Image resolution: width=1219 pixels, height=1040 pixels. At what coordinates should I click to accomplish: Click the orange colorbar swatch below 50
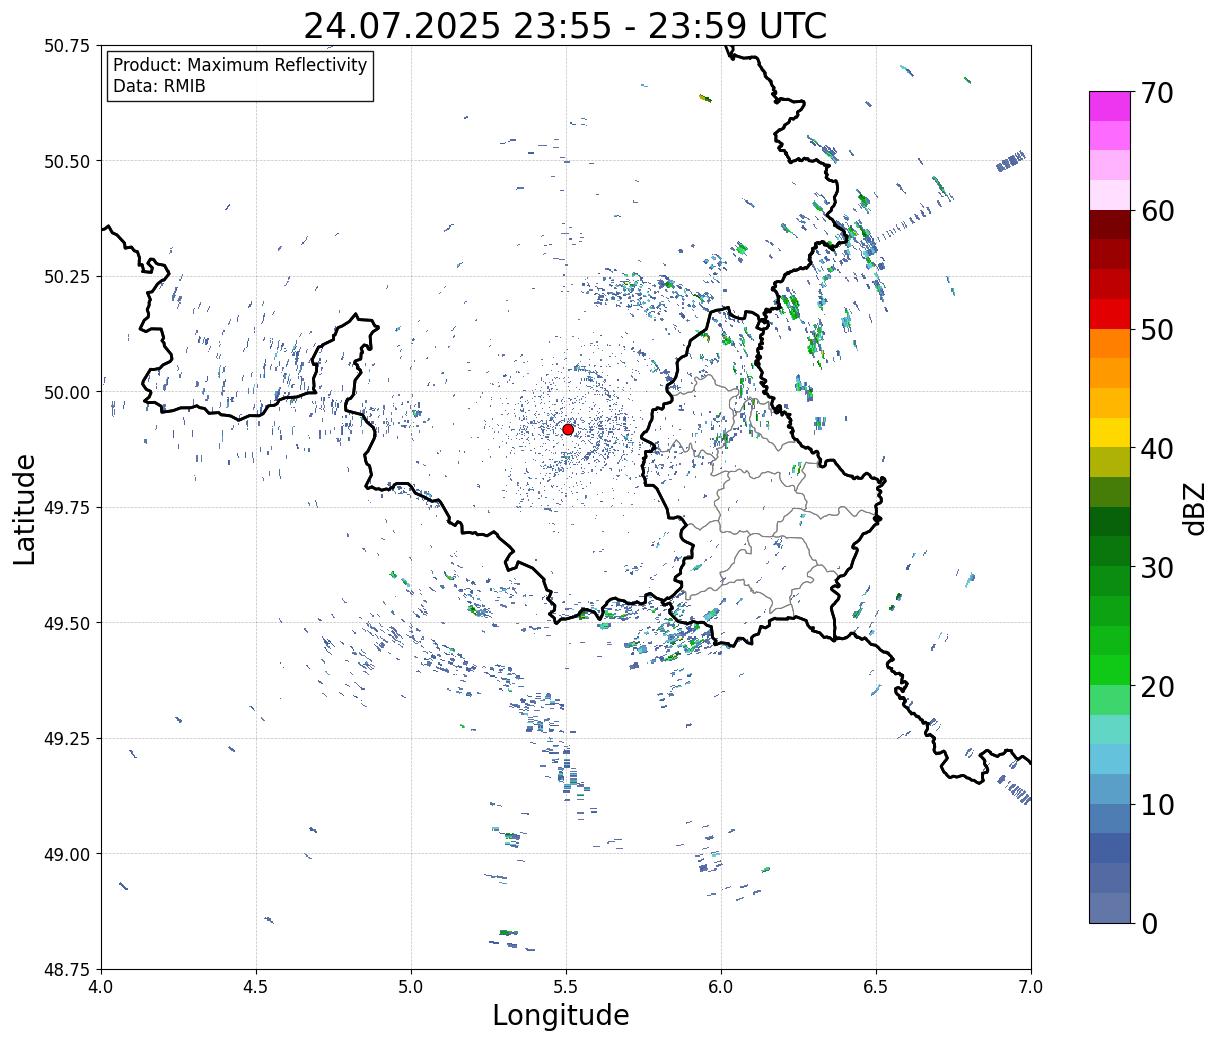pyautogui.click(x=1110, y=343)
